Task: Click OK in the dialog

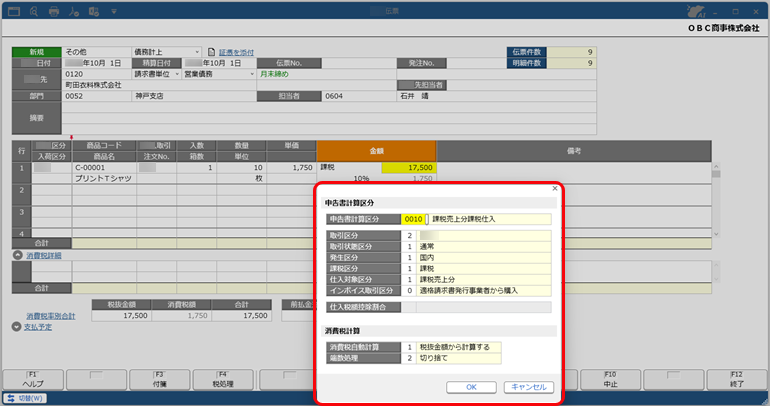Action: pos(471,387)
